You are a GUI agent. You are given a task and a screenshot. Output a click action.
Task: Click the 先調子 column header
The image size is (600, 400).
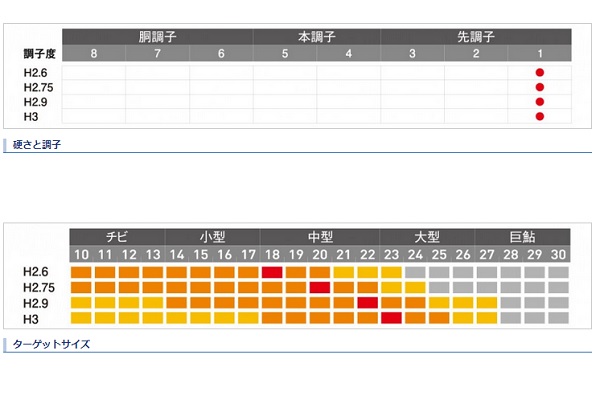tap(476, 37)
